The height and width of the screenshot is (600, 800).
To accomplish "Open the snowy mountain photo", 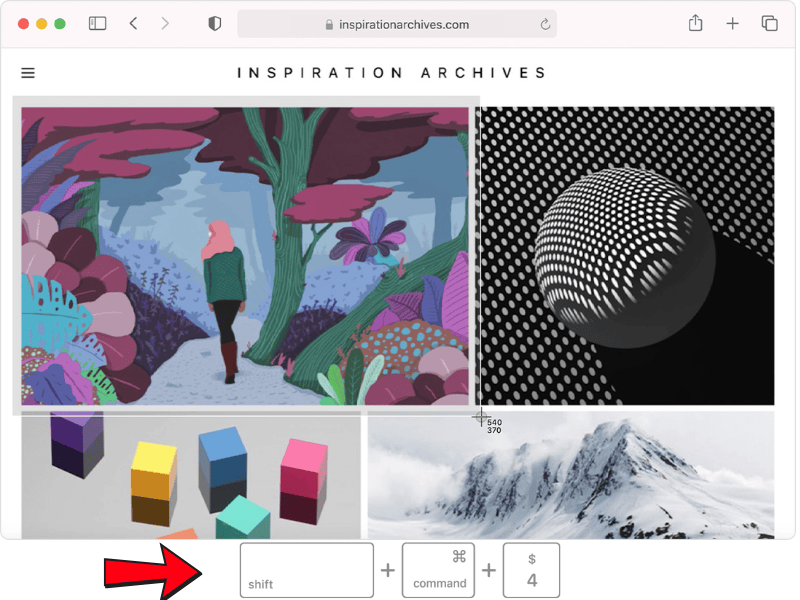I will [570, 475].
